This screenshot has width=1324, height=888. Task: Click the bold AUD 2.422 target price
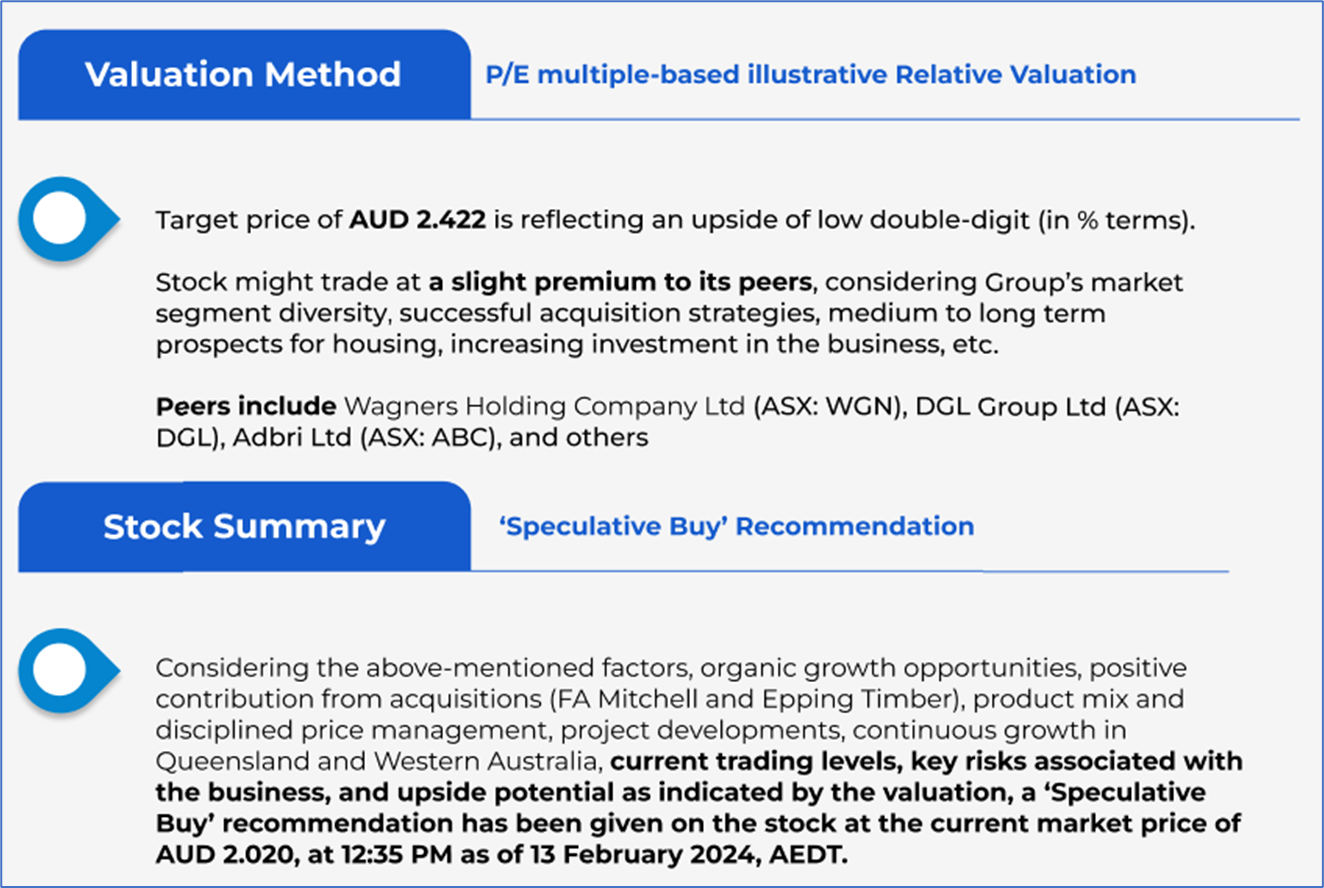(x=418, y=220)
